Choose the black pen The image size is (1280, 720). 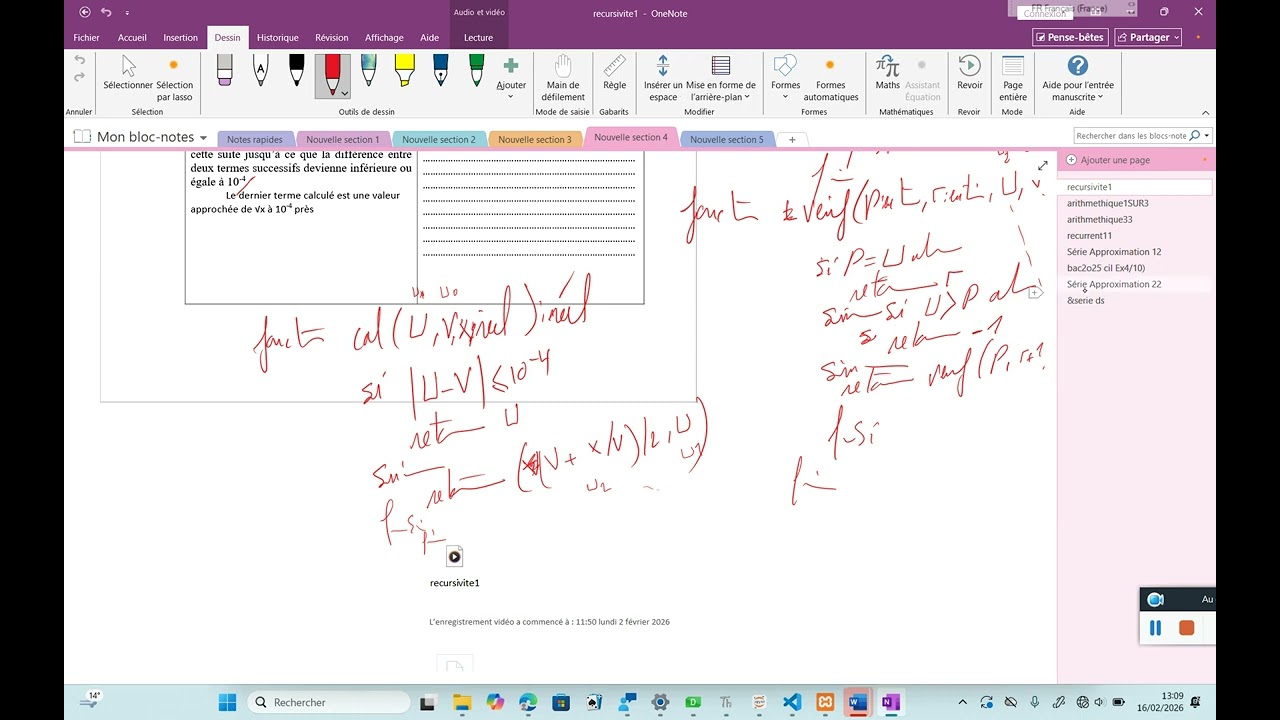(297, 69)
